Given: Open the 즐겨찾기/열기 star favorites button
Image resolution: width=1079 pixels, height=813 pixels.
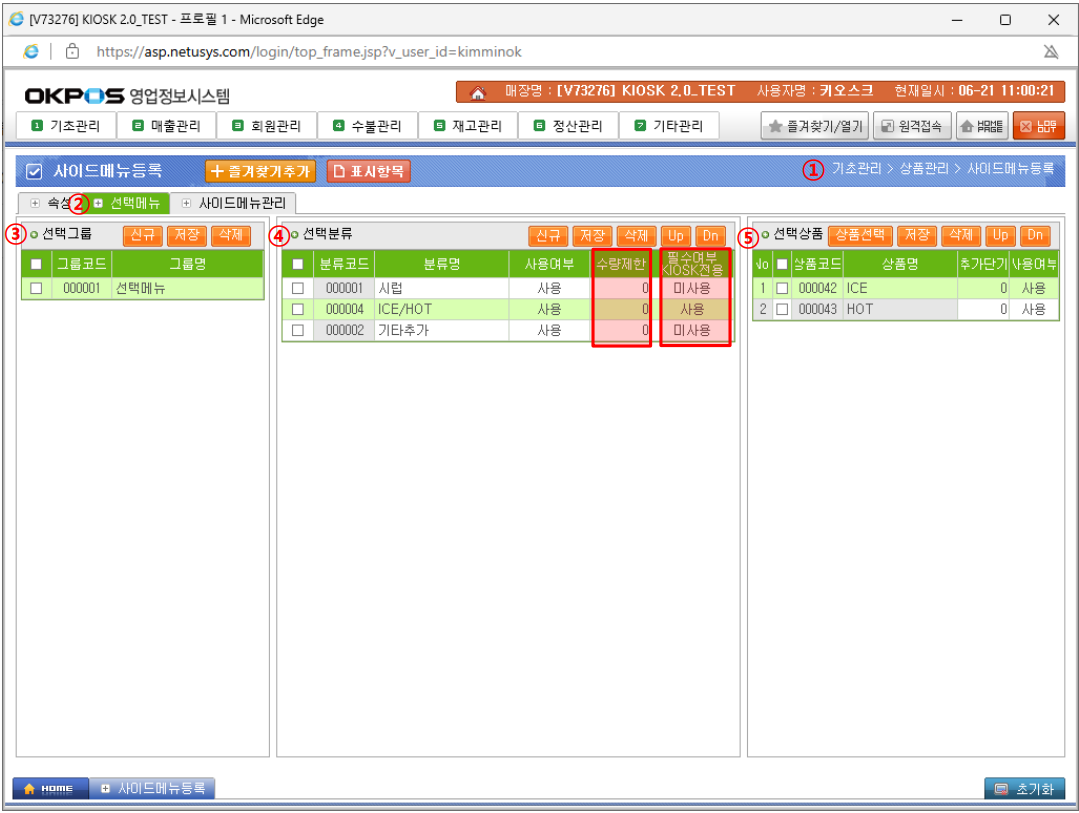Looking at the screenshot, I should (x=814, y=127).
